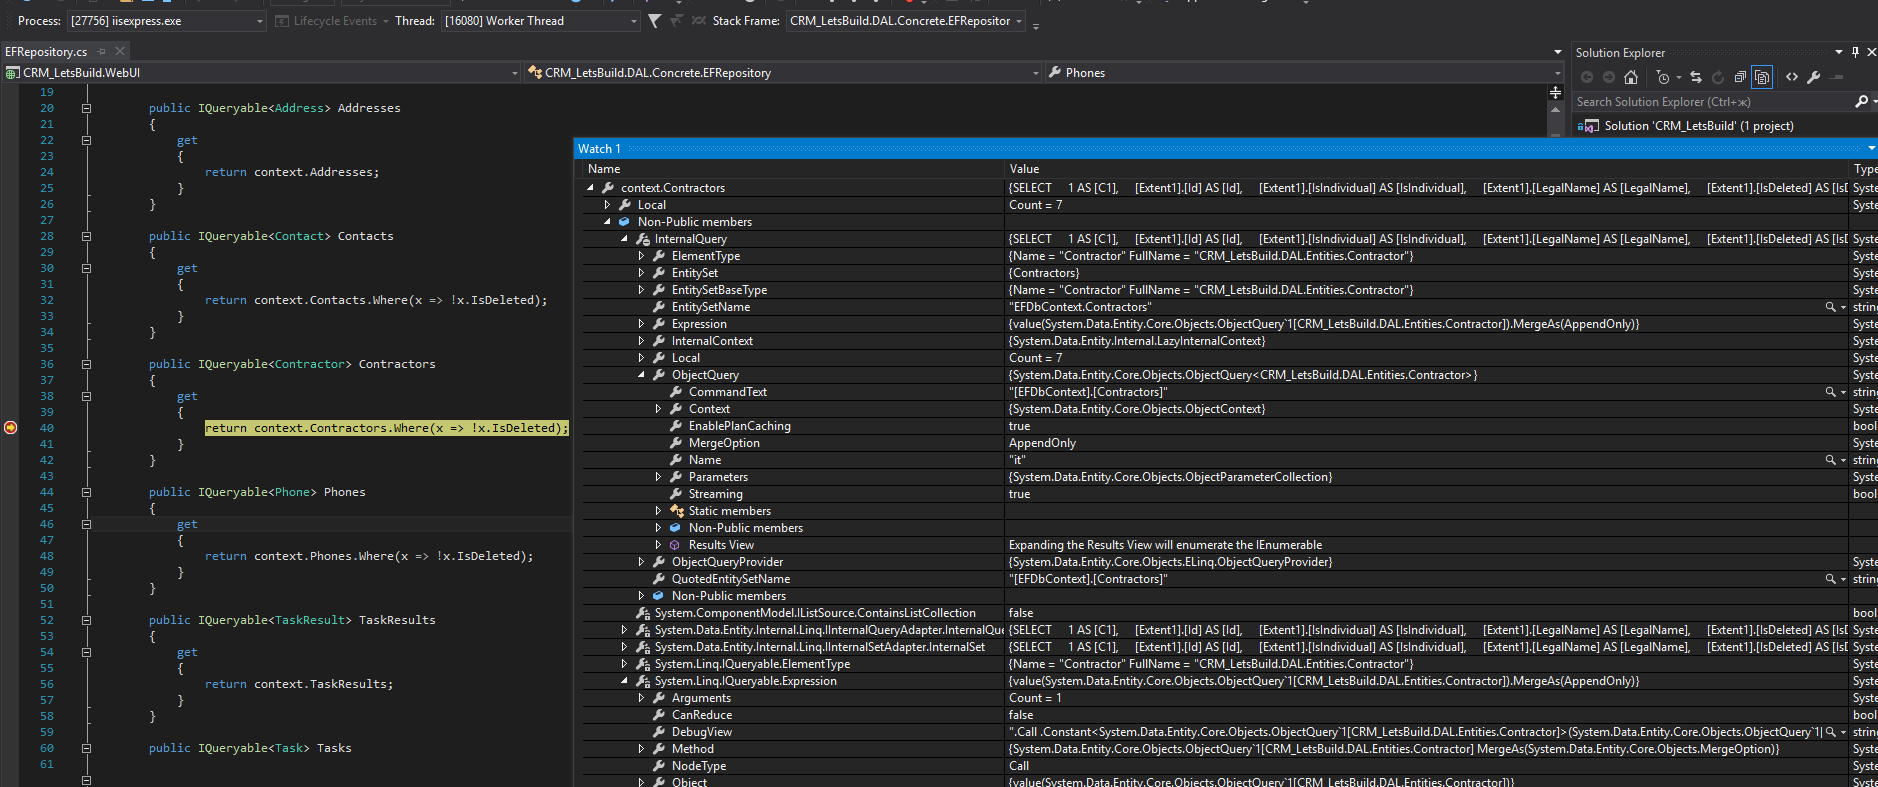Viewport: 1878px width, 787px height.
Task: Open Properties wrench icon in Solution Explorer
Action: click(1814, 77)
